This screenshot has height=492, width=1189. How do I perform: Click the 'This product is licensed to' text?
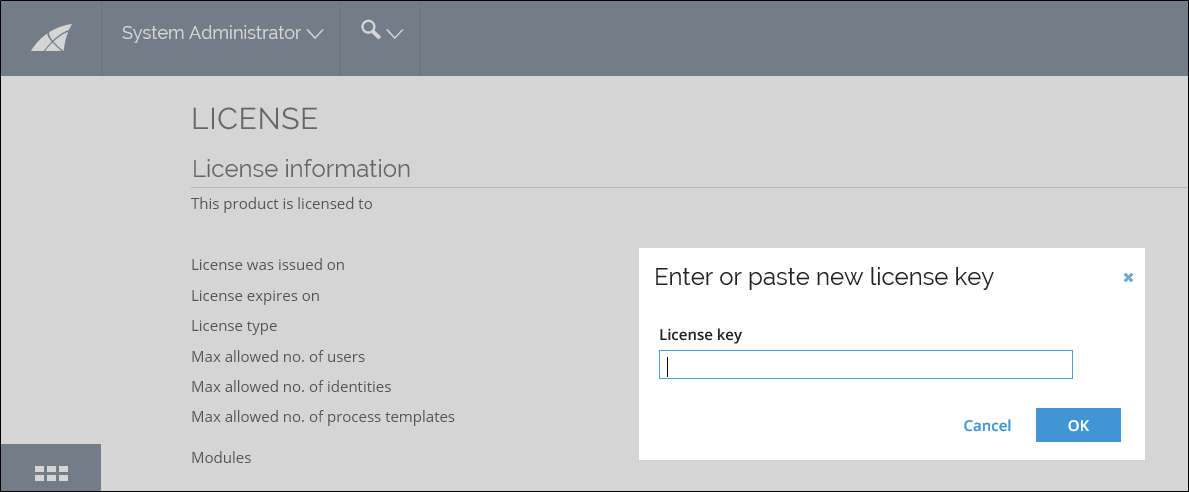(281, 204)
